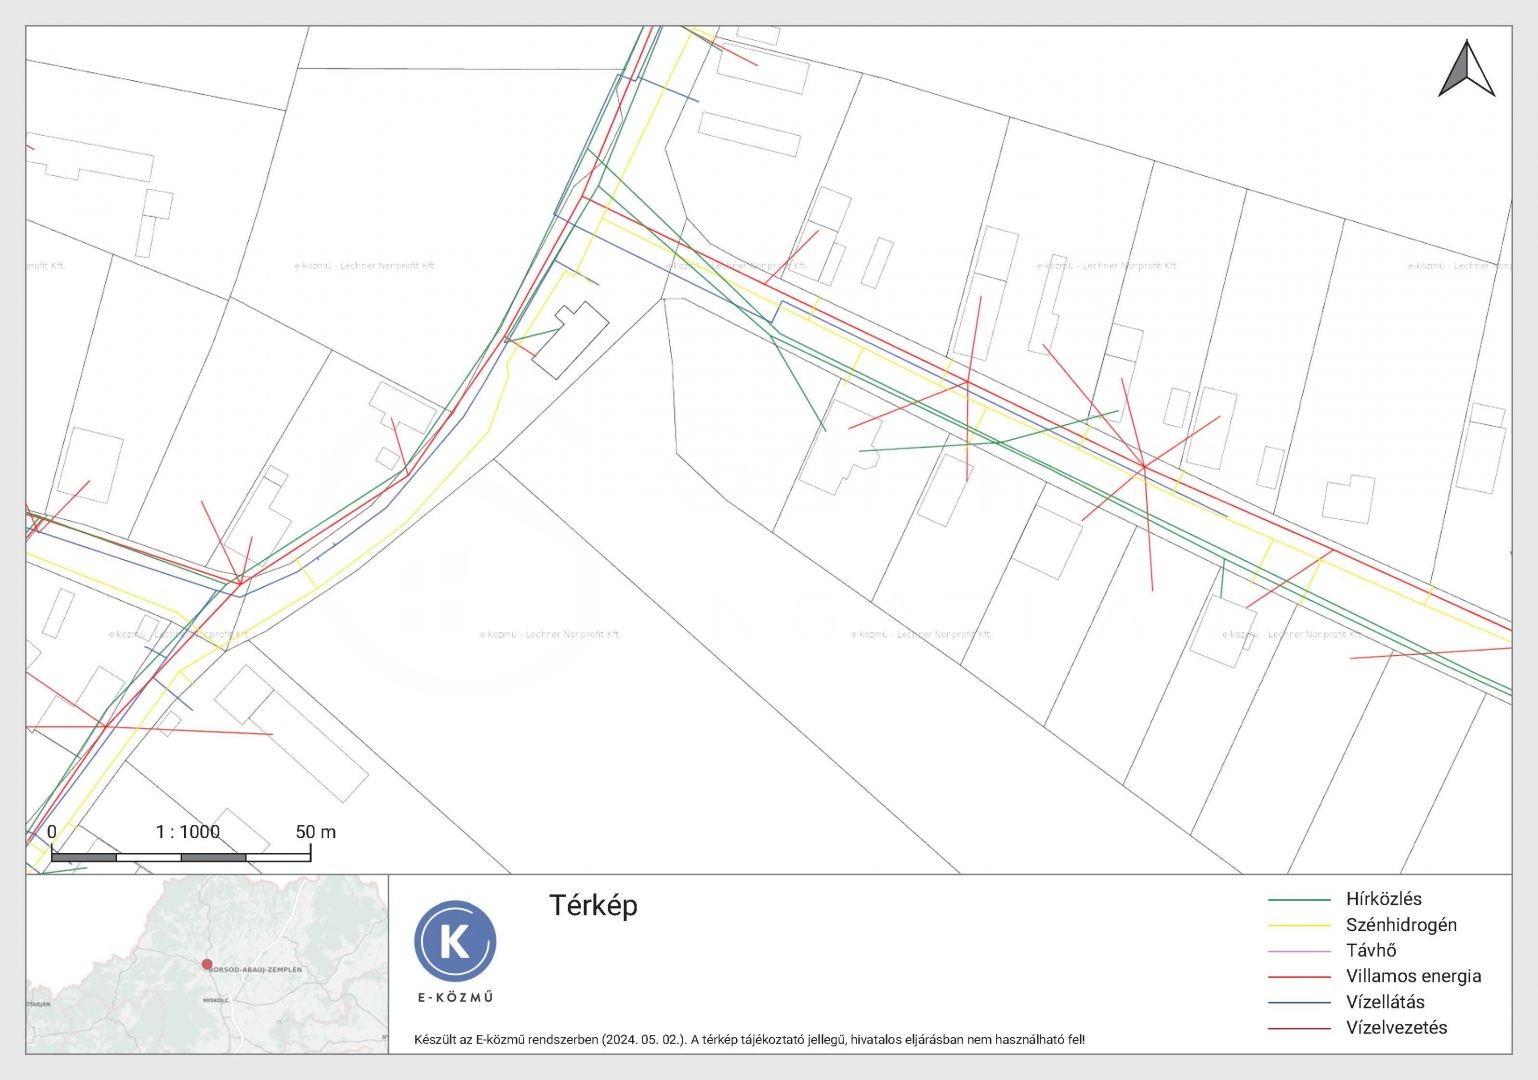1538x1080 pixels.
Task: Click the black-and-white scale bar
Action: [180, 857]
